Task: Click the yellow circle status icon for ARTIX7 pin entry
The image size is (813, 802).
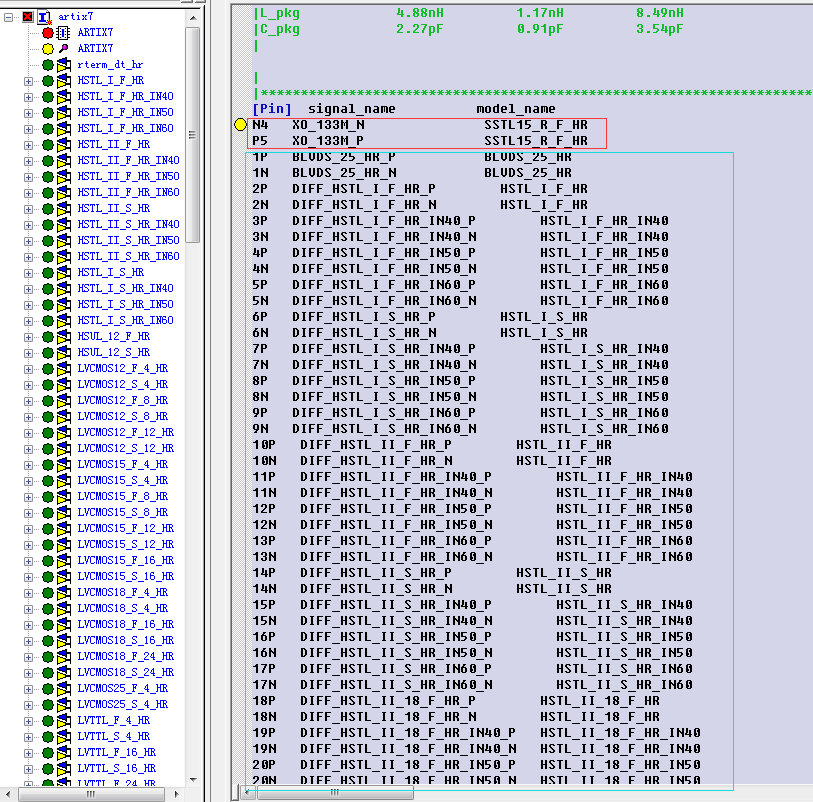Action: (x=48, y=49)
